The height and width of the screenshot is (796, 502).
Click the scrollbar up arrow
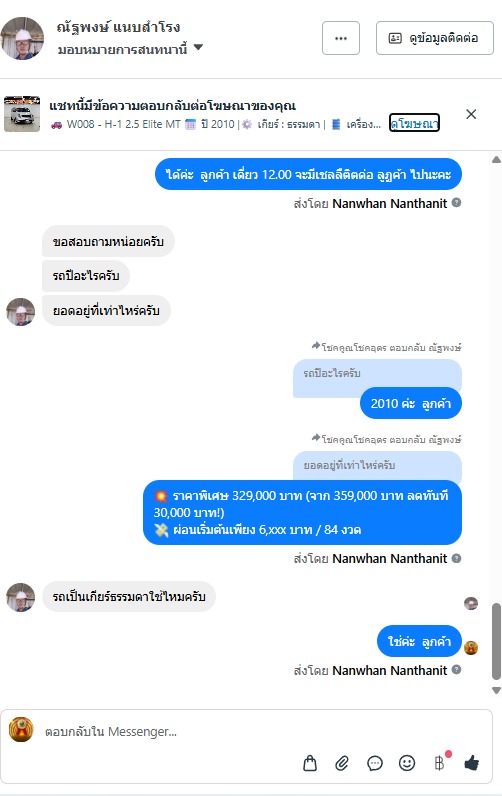496,160
